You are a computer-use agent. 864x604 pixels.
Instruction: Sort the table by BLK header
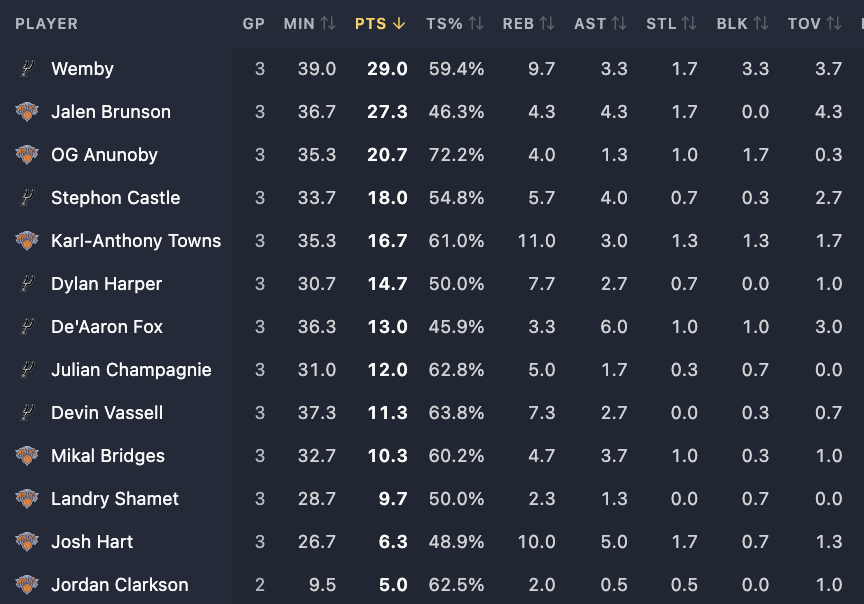point(742,24)
